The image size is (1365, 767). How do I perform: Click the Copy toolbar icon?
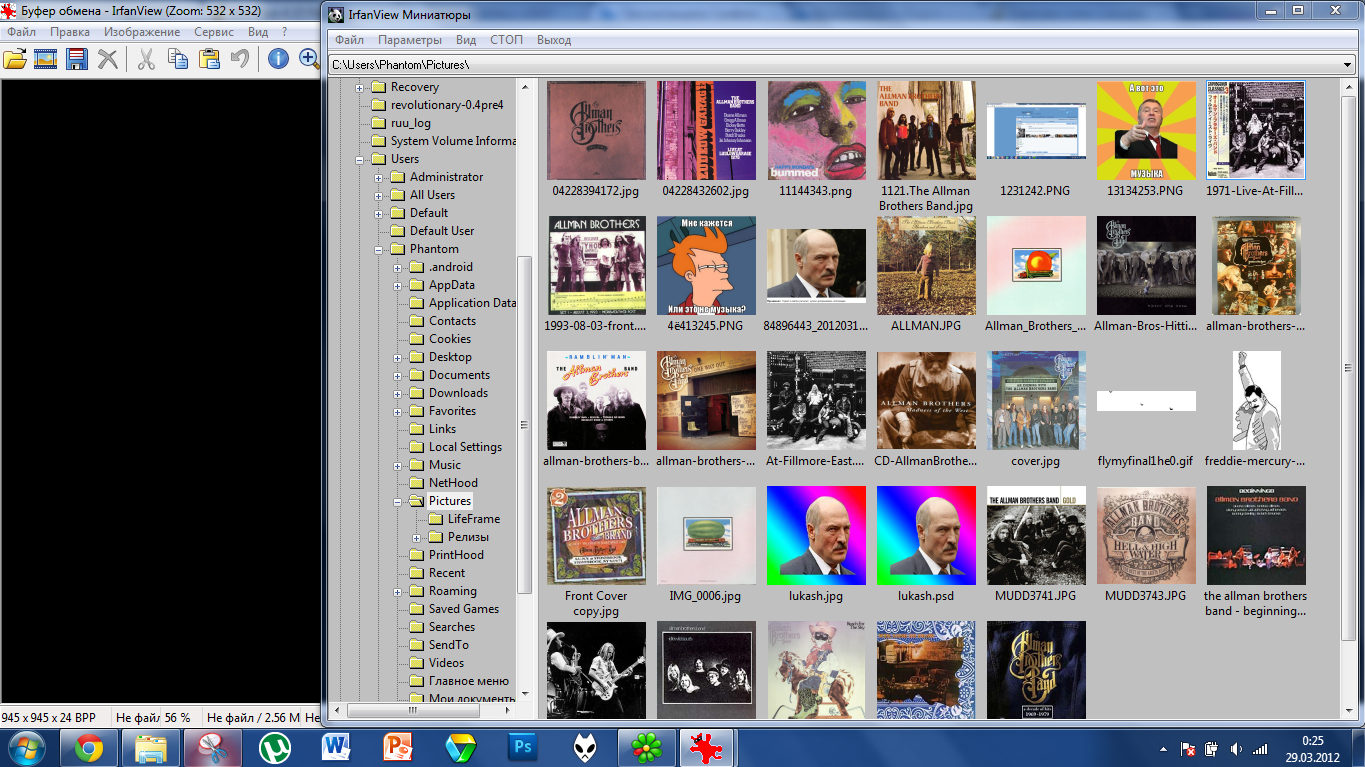click(178, 59)
